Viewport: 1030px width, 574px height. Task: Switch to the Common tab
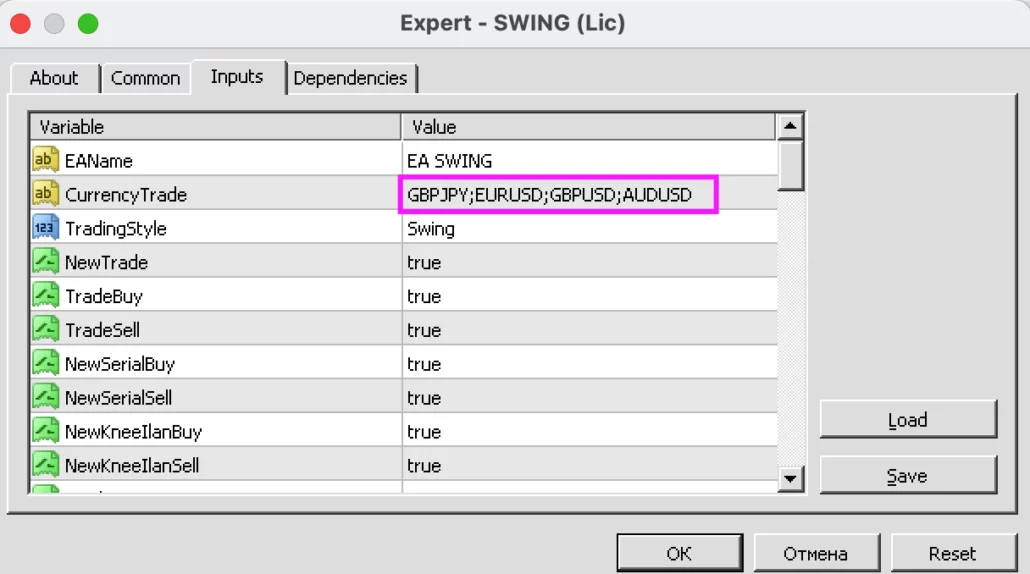click(x=145, y=78)
